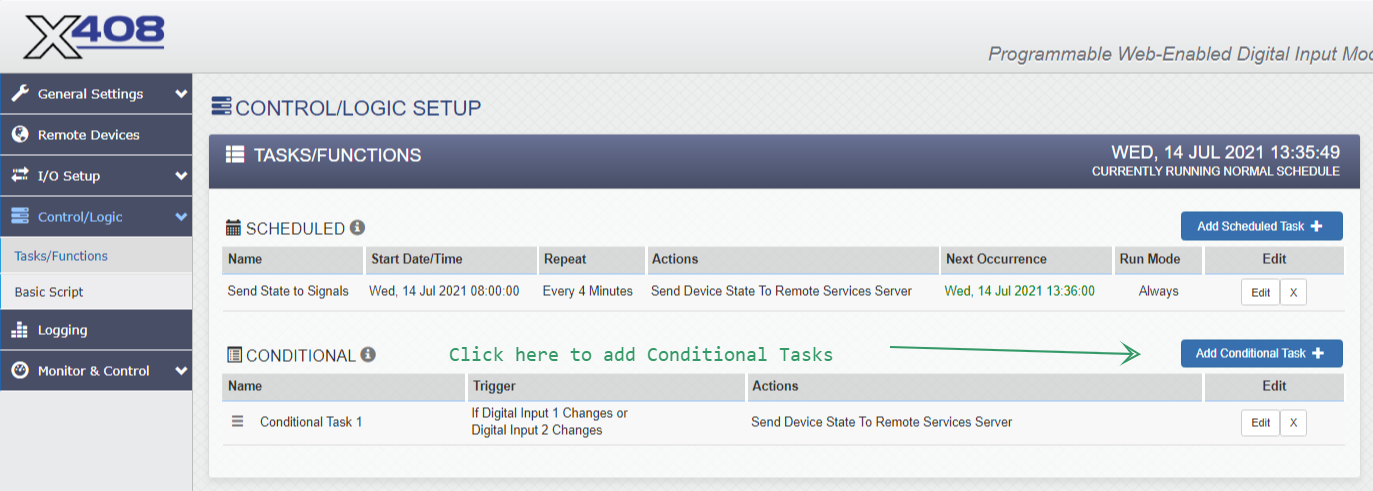1373x491 pixels.
Task: Click the I/O Setup arrows icon
Action: pyautogui.click(x=20, y=176)
